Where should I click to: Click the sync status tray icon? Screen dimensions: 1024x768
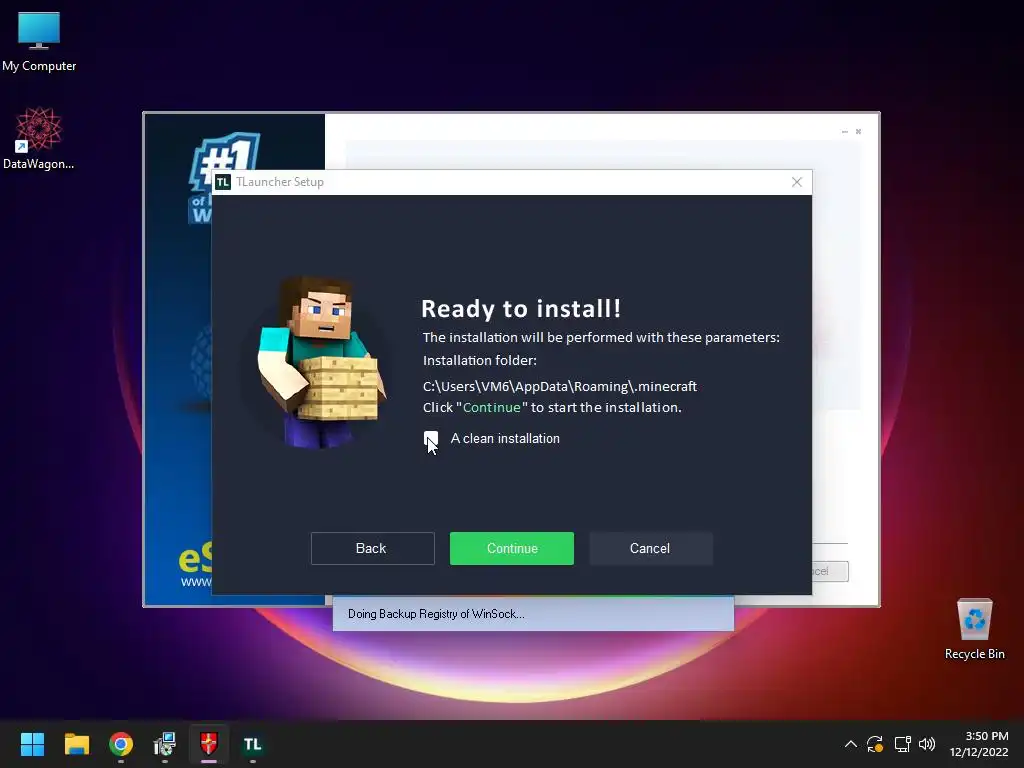(875, 744)
